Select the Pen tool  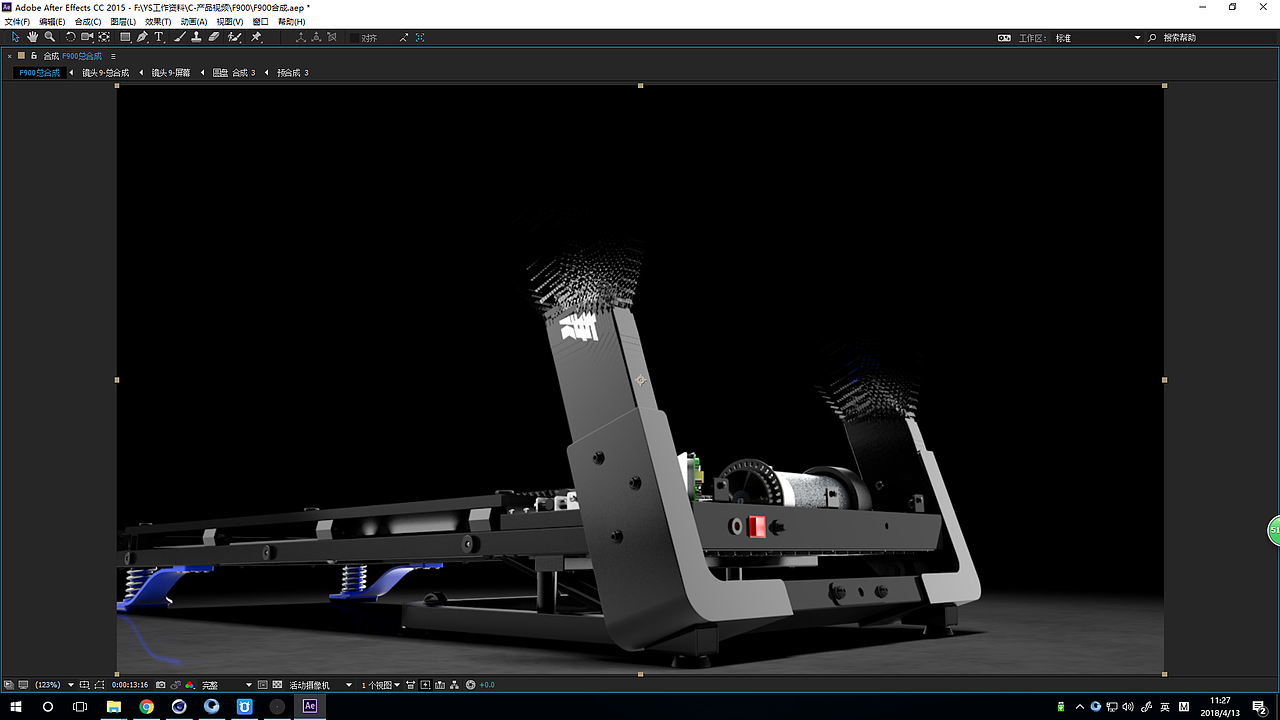click(142, 37)
